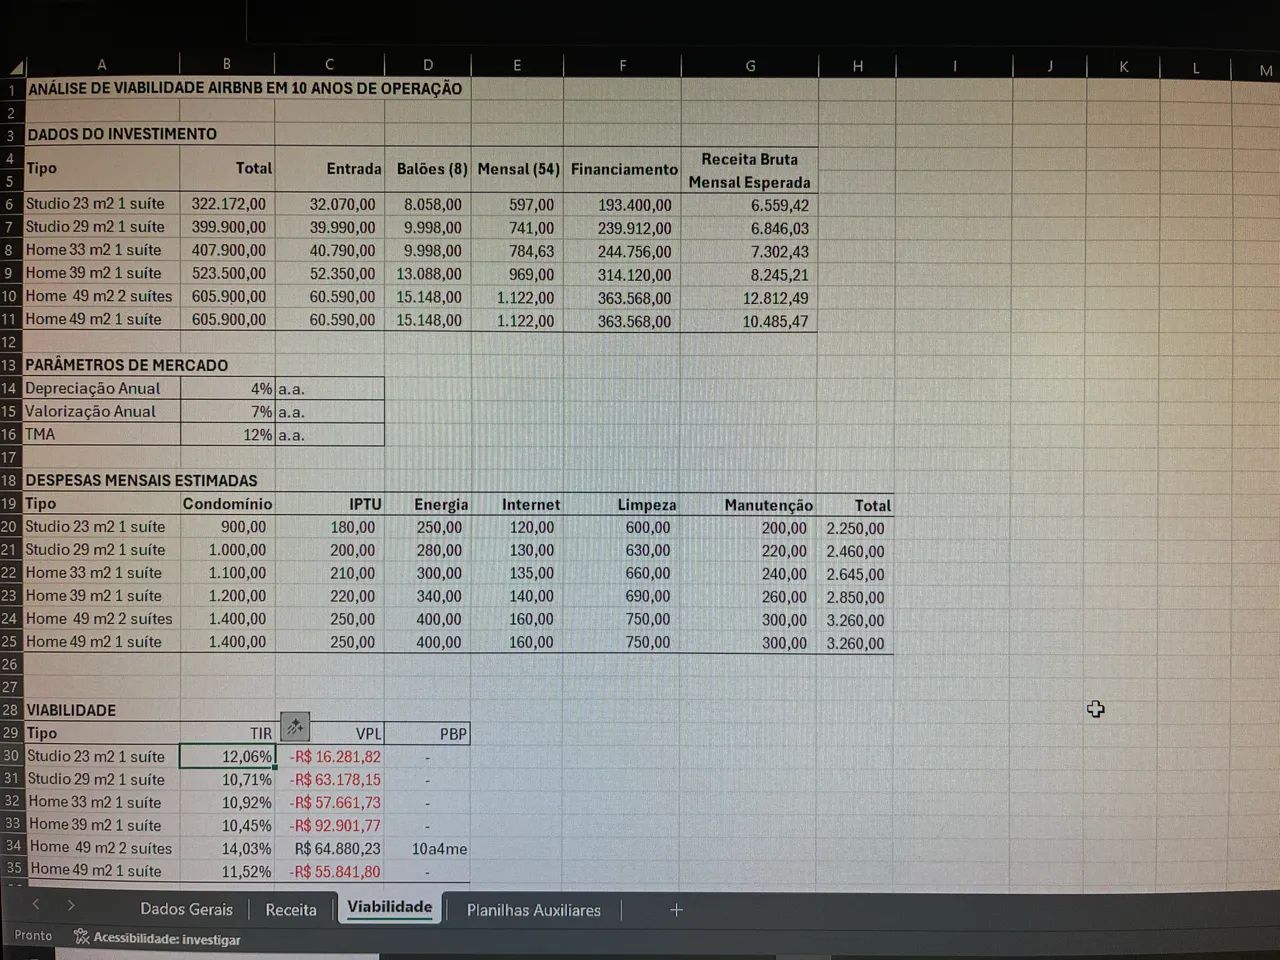Image resolution: width=1280 pixels, height=960 pixels.
Task: Select the Internet column heading
Action: click(x=531, y=505)
